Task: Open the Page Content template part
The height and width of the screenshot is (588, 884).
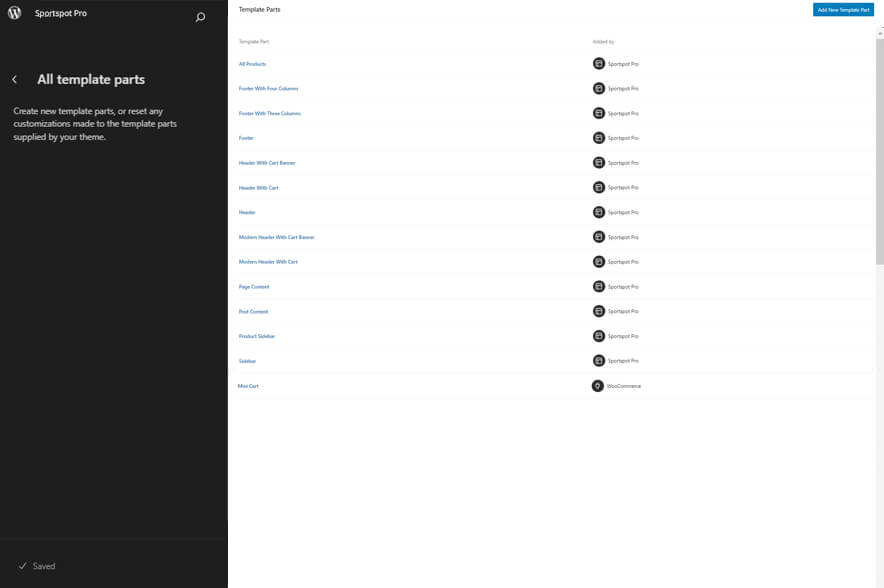Action: coord(254,287)
